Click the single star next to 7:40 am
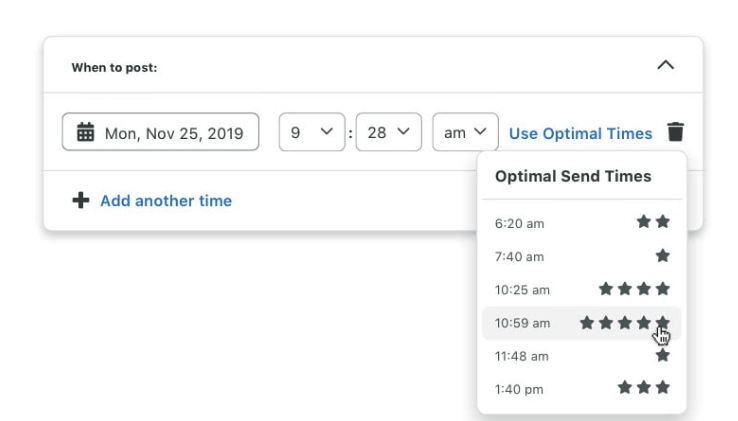This screenshot has height=421, width=738. coord(662,256)
